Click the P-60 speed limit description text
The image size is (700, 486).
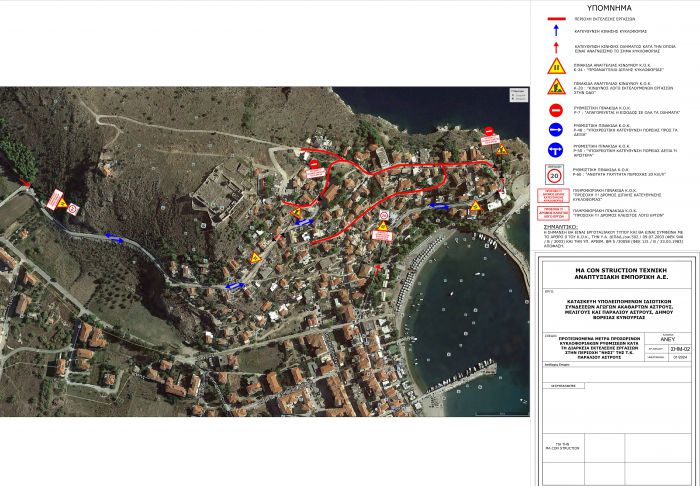(620, 172)
